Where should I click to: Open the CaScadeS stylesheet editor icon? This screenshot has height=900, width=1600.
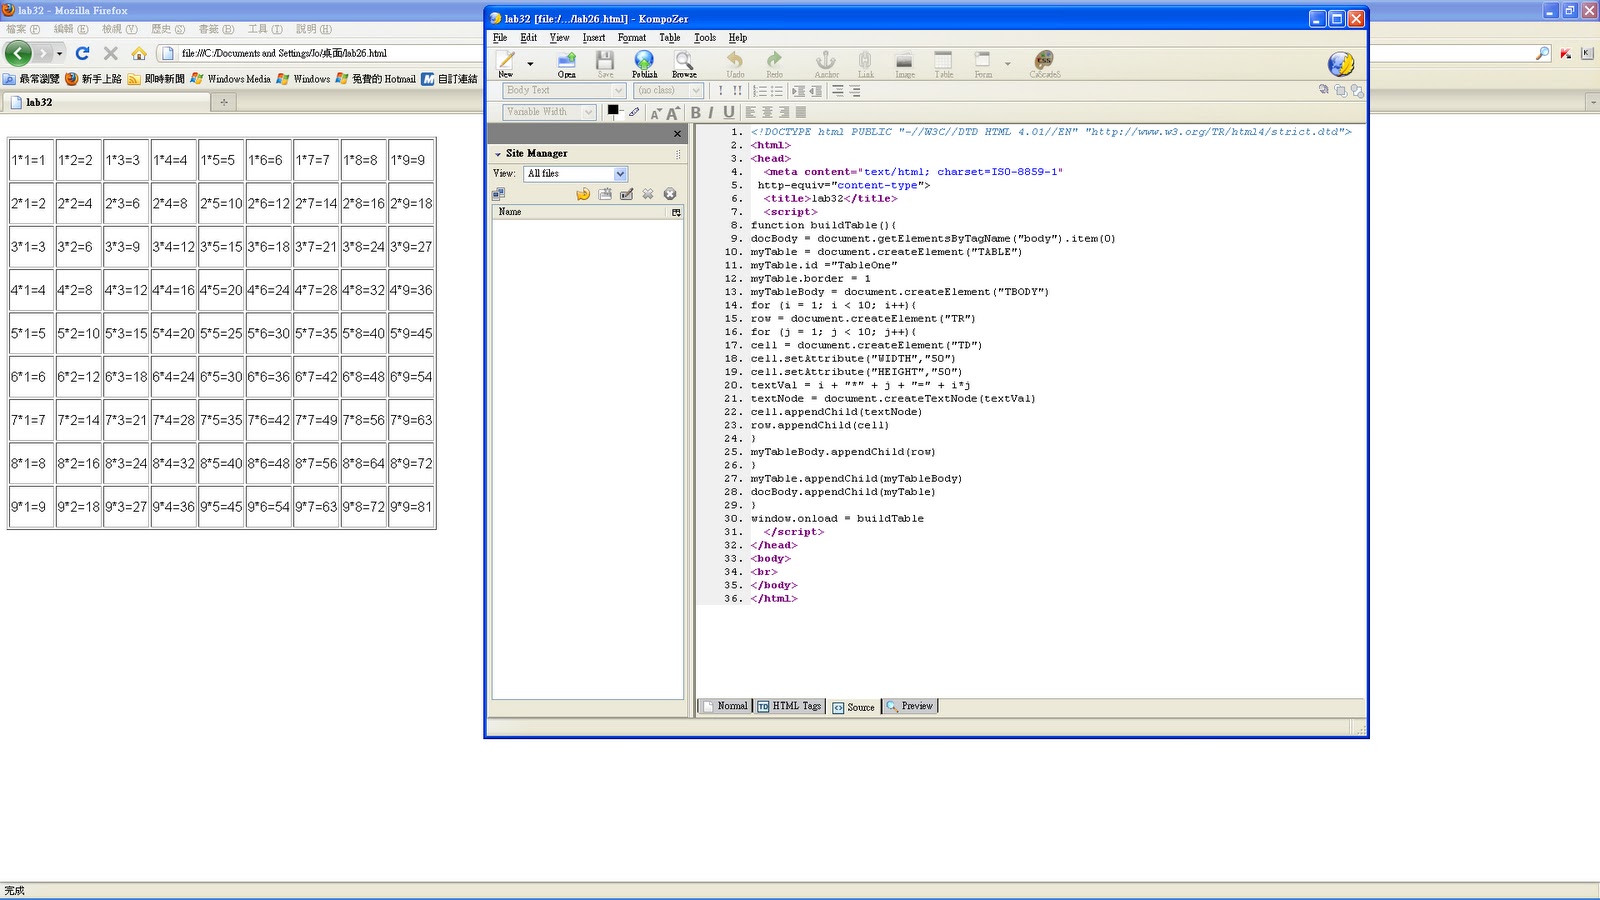(x=1045, y=64)
